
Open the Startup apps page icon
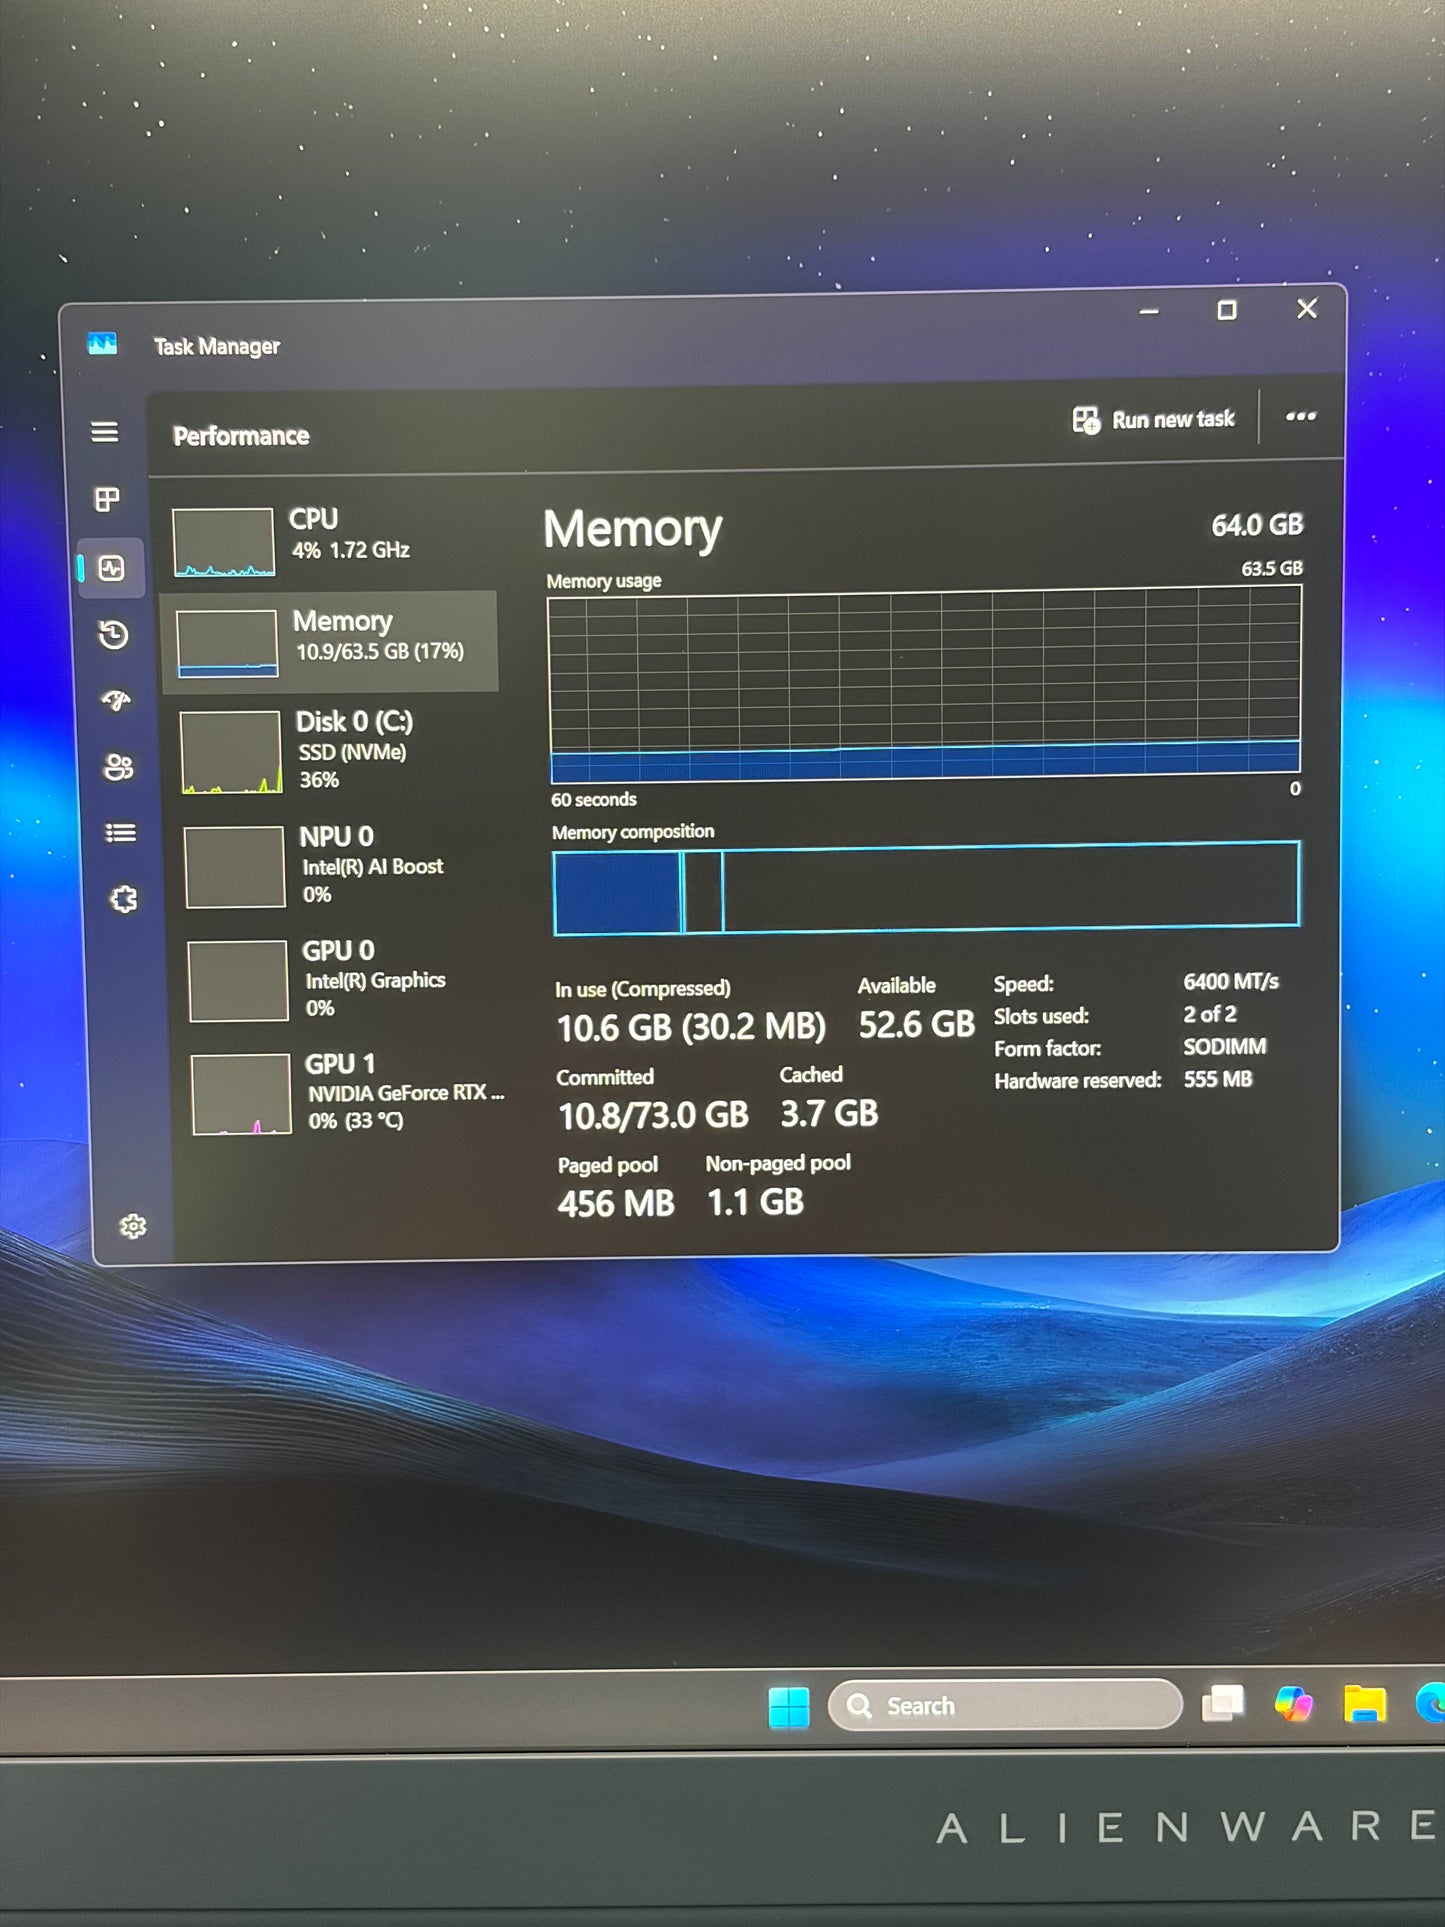(x=116, y=700)
